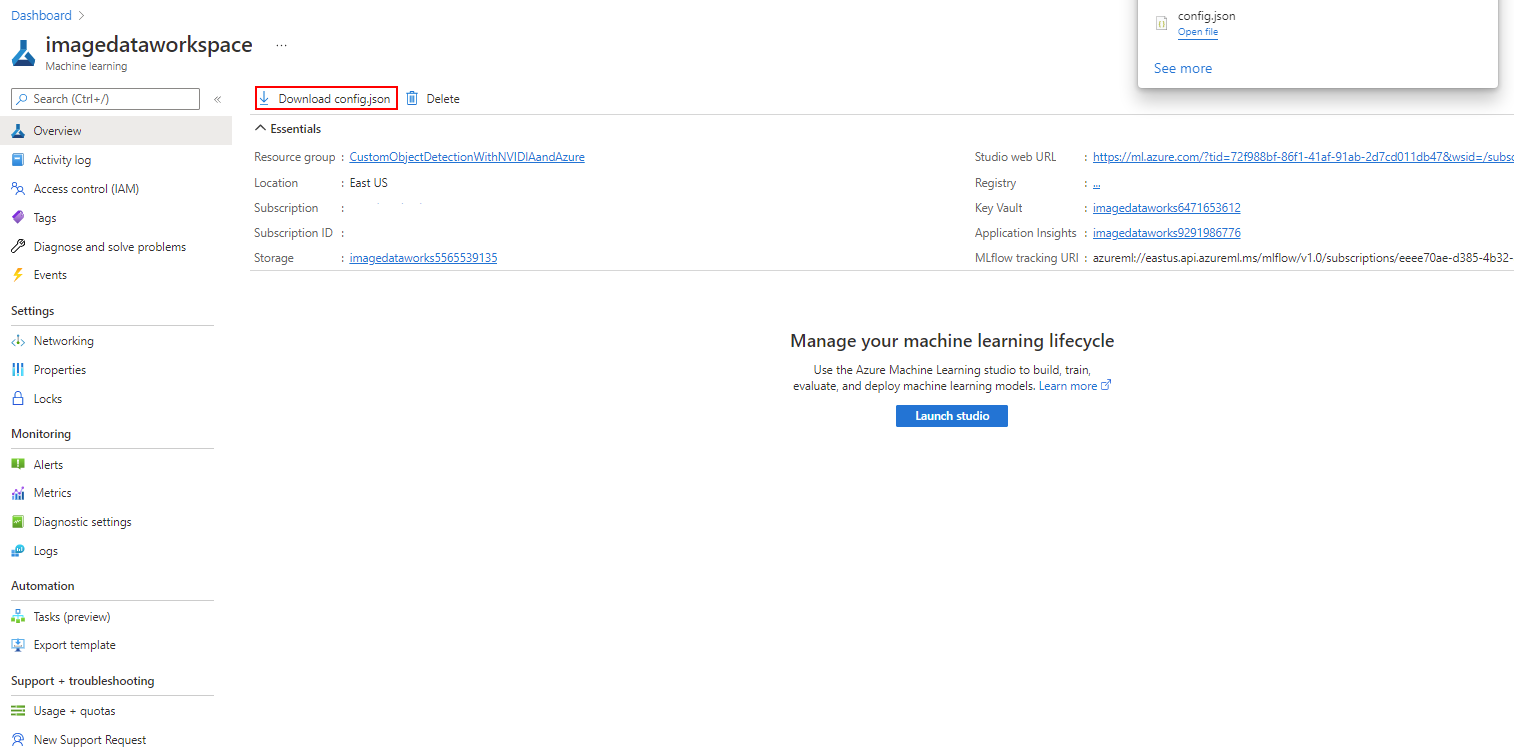This screenshot has width=1514, height=755.
Task: Click the Registry ellipsis link
Action: (x=1097, y=183)
